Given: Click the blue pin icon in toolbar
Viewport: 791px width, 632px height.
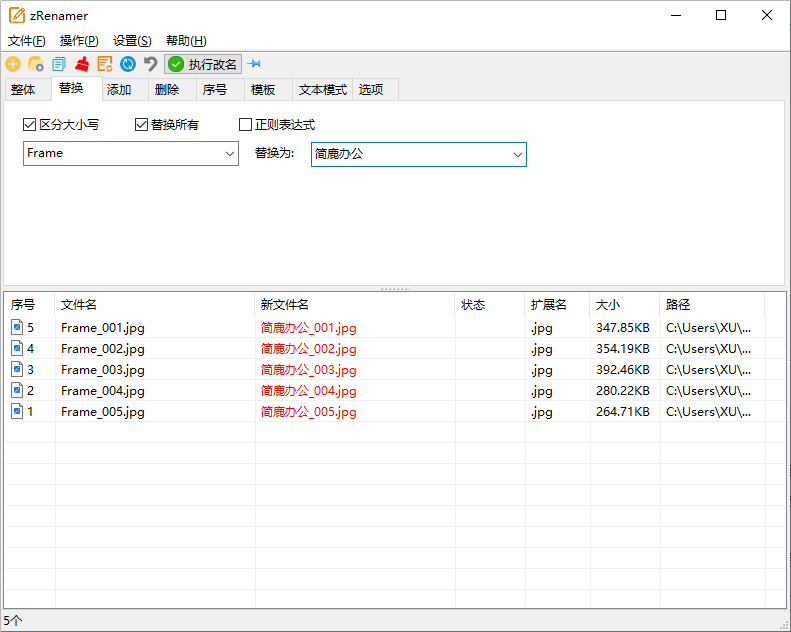Looking at the screenshot, I should (x=254, y=64).
